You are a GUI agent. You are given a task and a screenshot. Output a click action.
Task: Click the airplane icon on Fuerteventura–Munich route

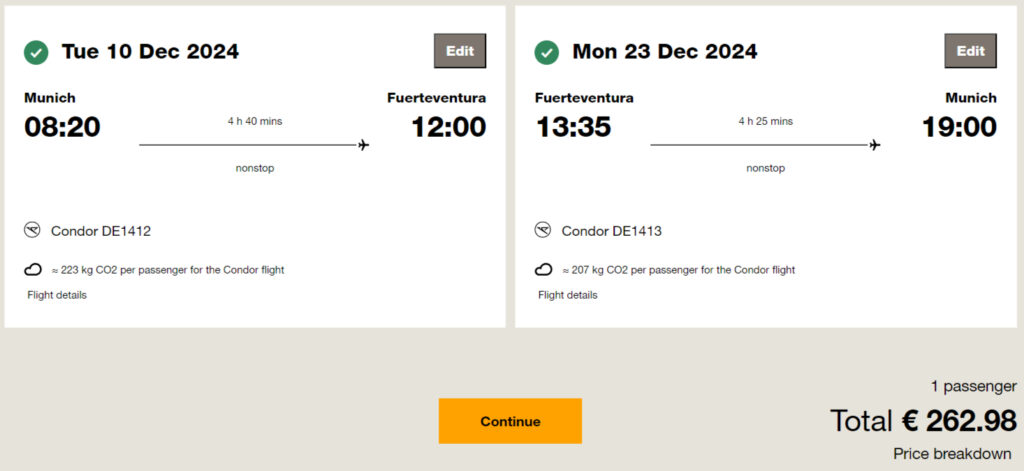(875, 146)
